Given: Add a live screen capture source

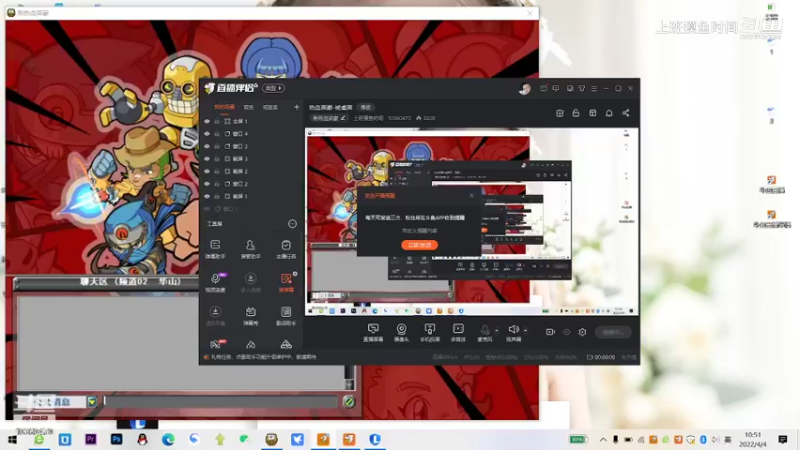Looking at the screenshot, I should 373,332.
